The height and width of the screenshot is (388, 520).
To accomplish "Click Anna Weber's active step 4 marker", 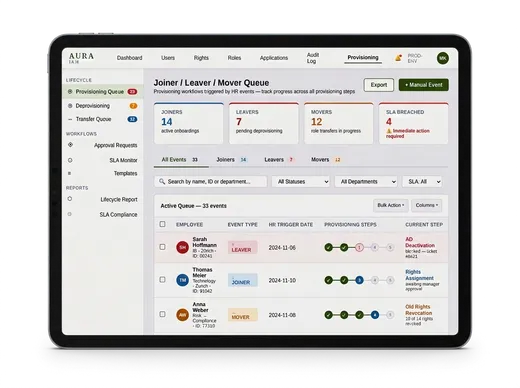I will [x=375, y=315].
